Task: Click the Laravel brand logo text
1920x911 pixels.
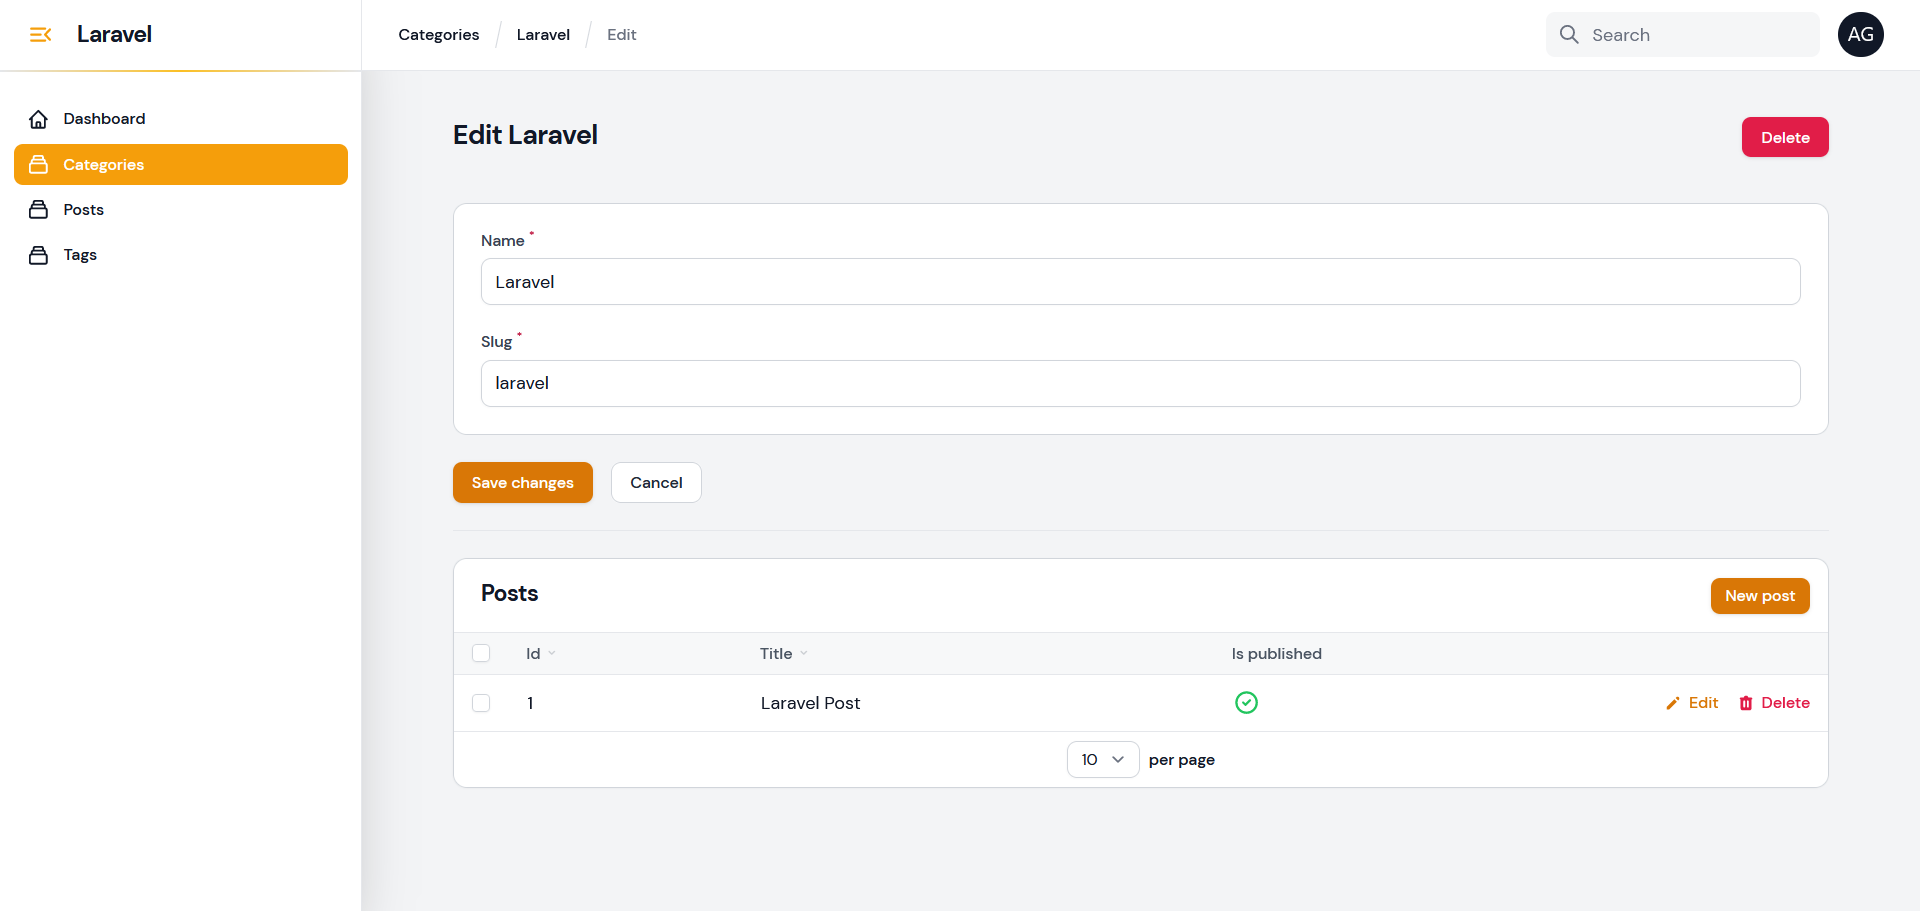Action: tap(114, 34)
